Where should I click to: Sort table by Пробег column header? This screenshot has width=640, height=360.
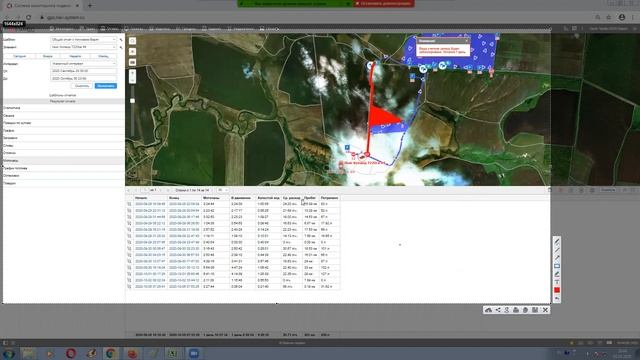coord(311,198)
